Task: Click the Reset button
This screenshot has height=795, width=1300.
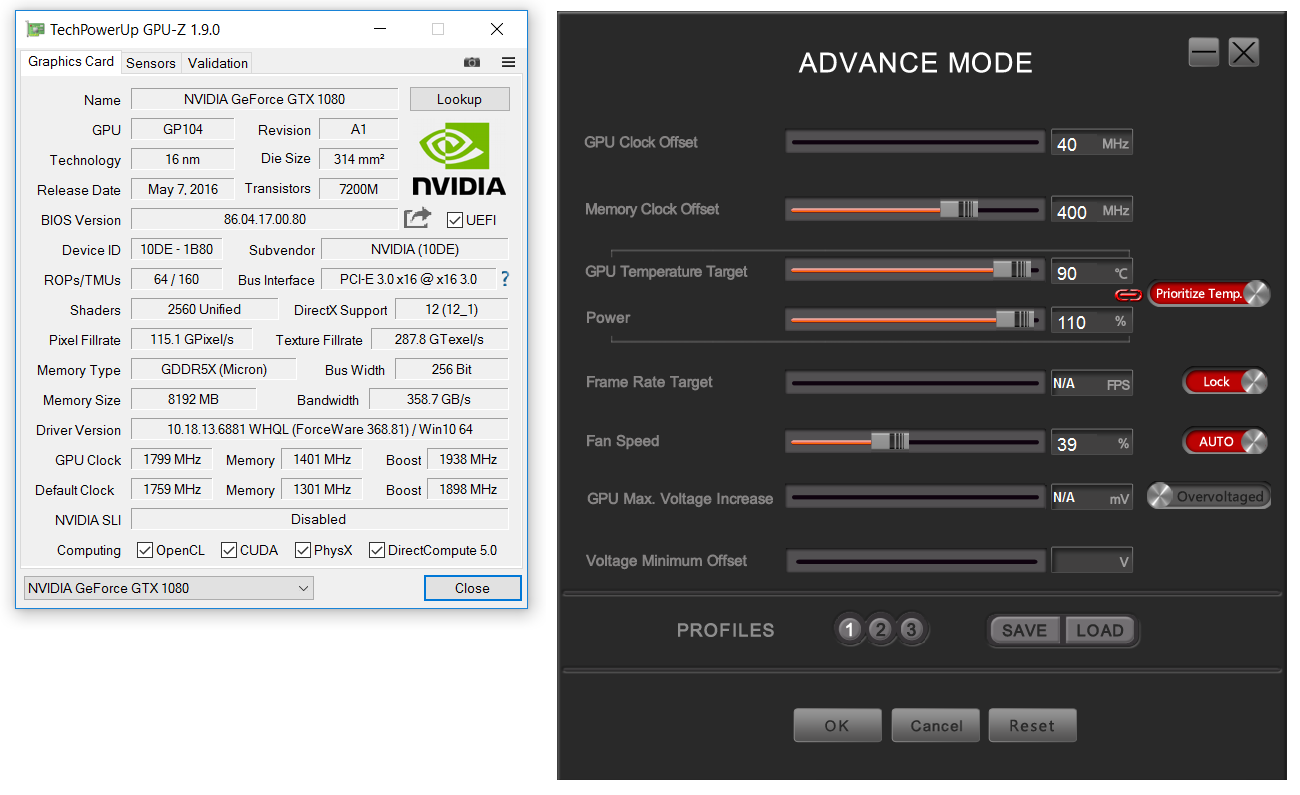Action: click(x=1032, y=726)
